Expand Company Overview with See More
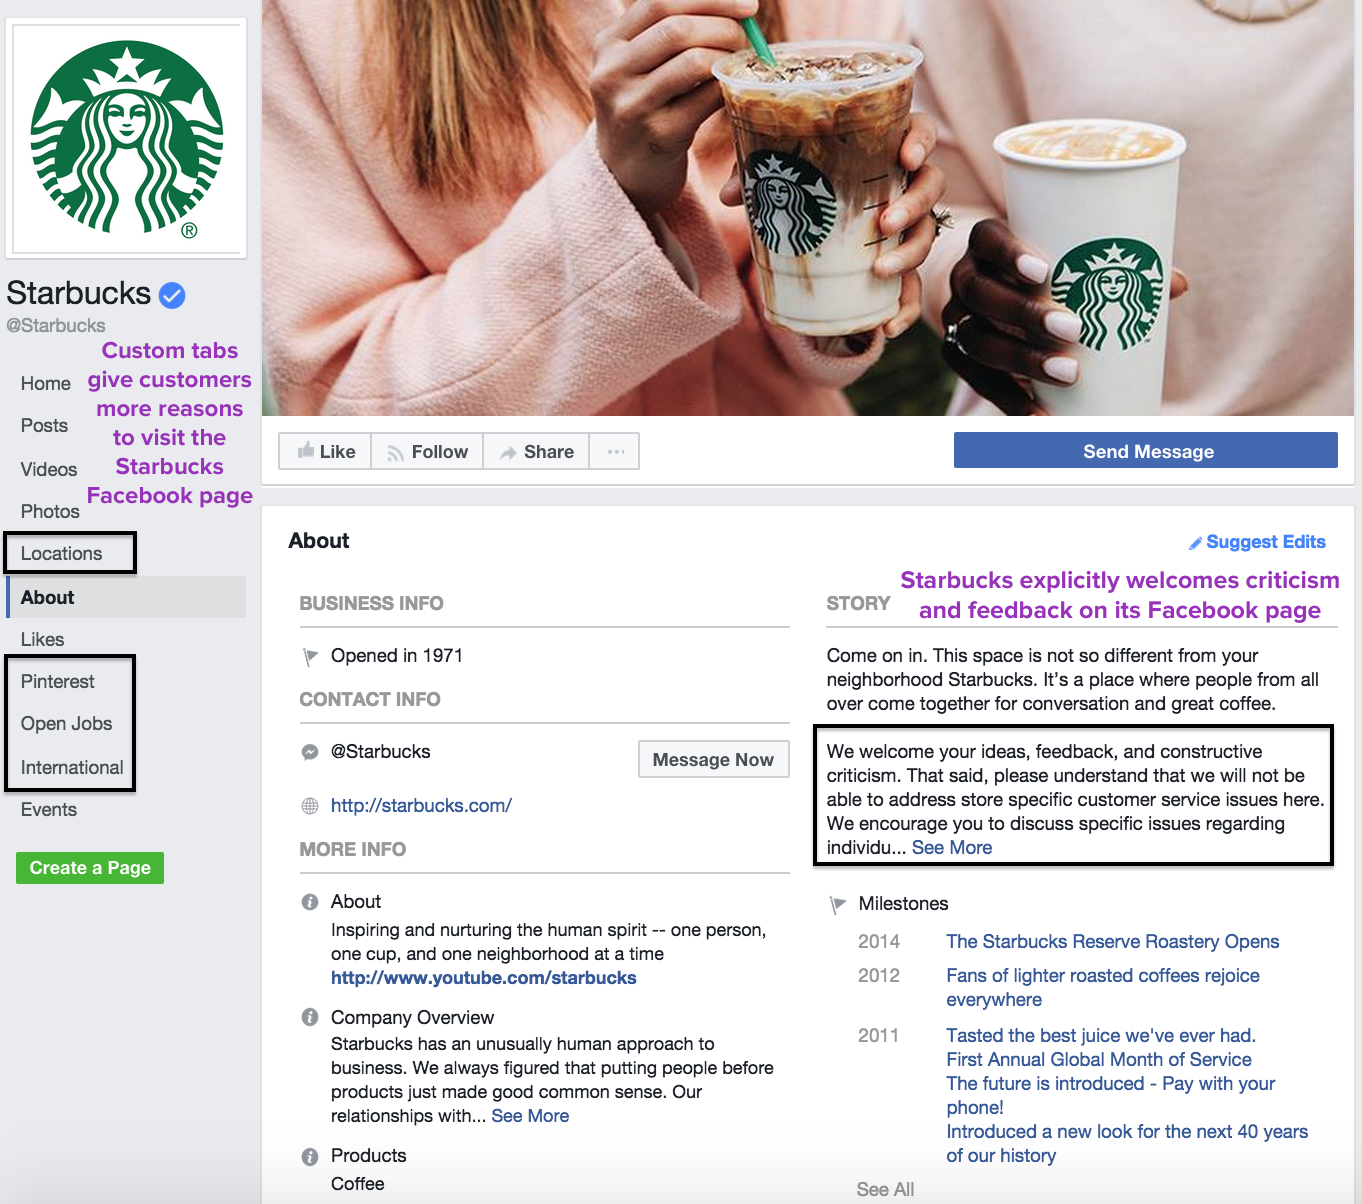 tap(530, 1115)
